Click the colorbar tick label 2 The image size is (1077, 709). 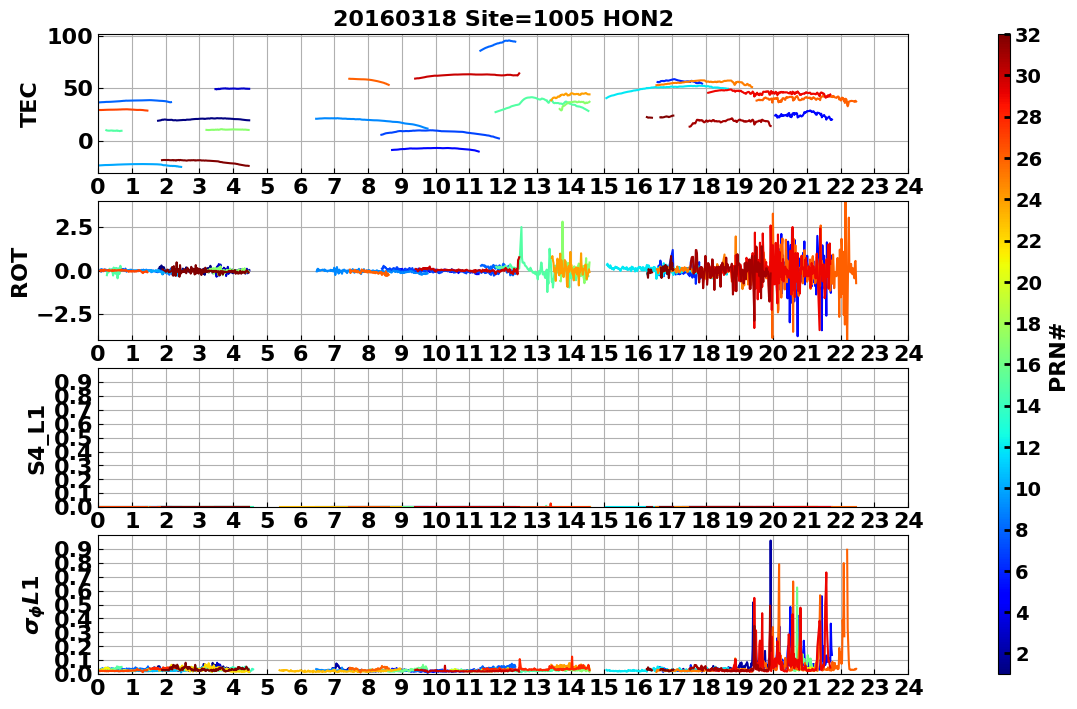click(1022, 653)
